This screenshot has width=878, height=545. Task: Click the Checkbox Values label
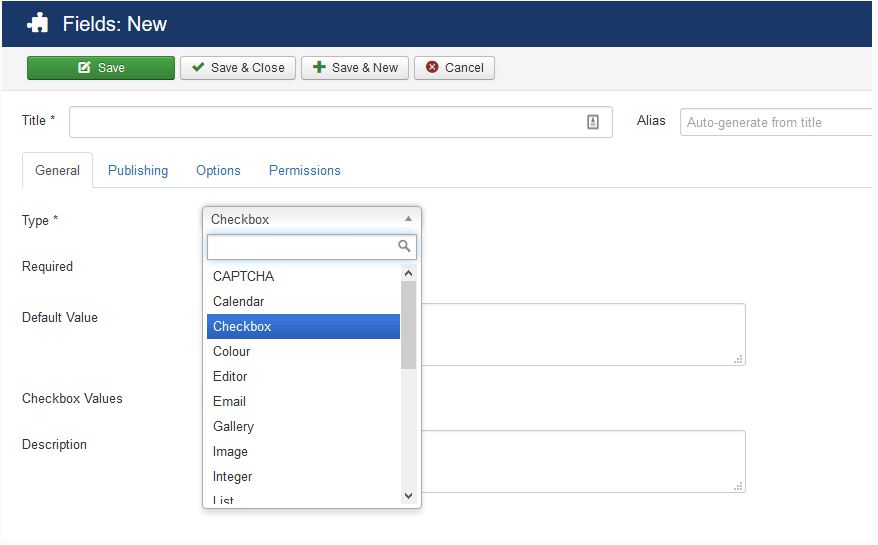click(72, 398)
